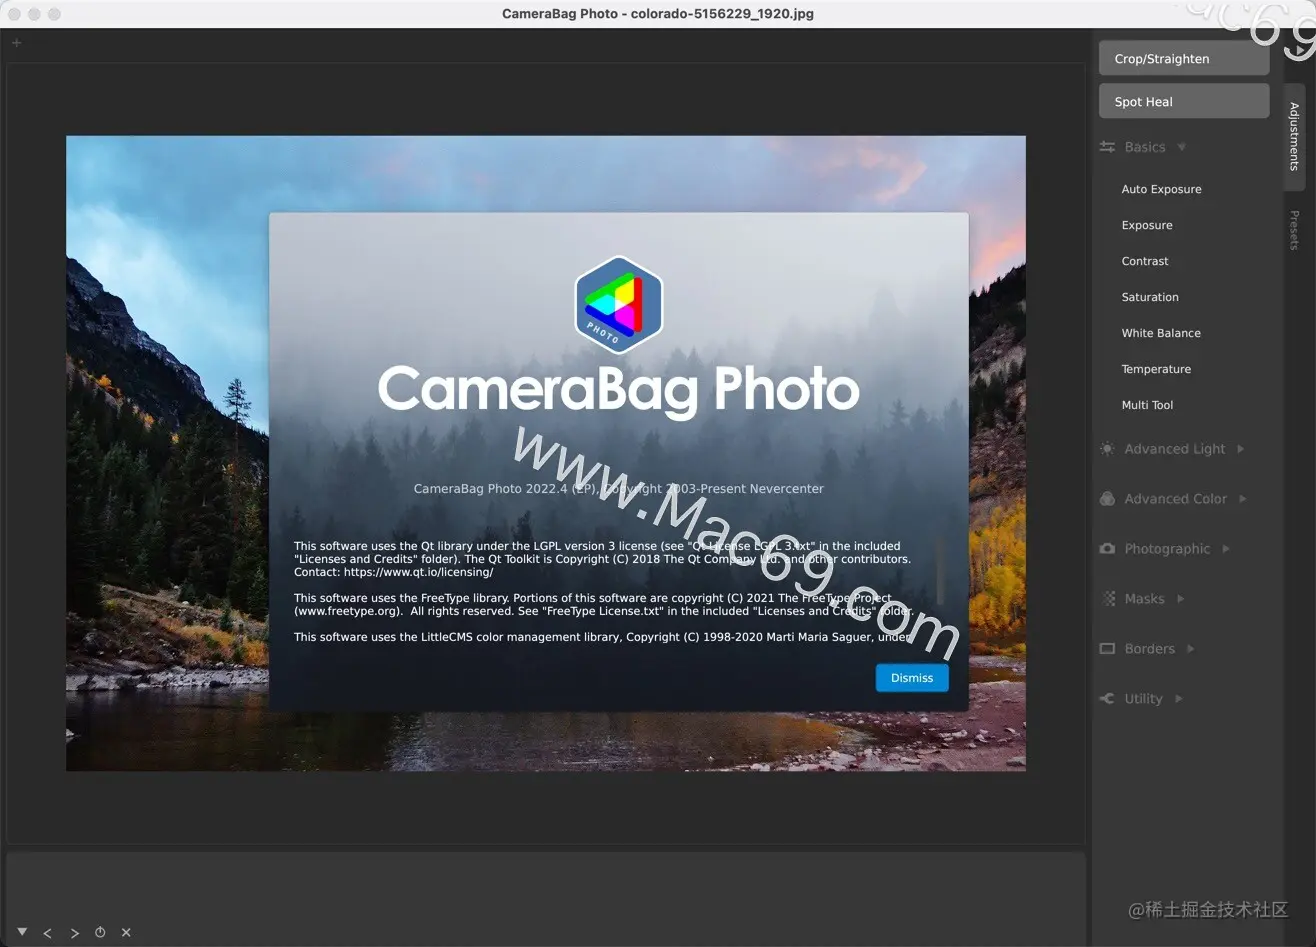Click the plus icon to add tab

point(16,43)
